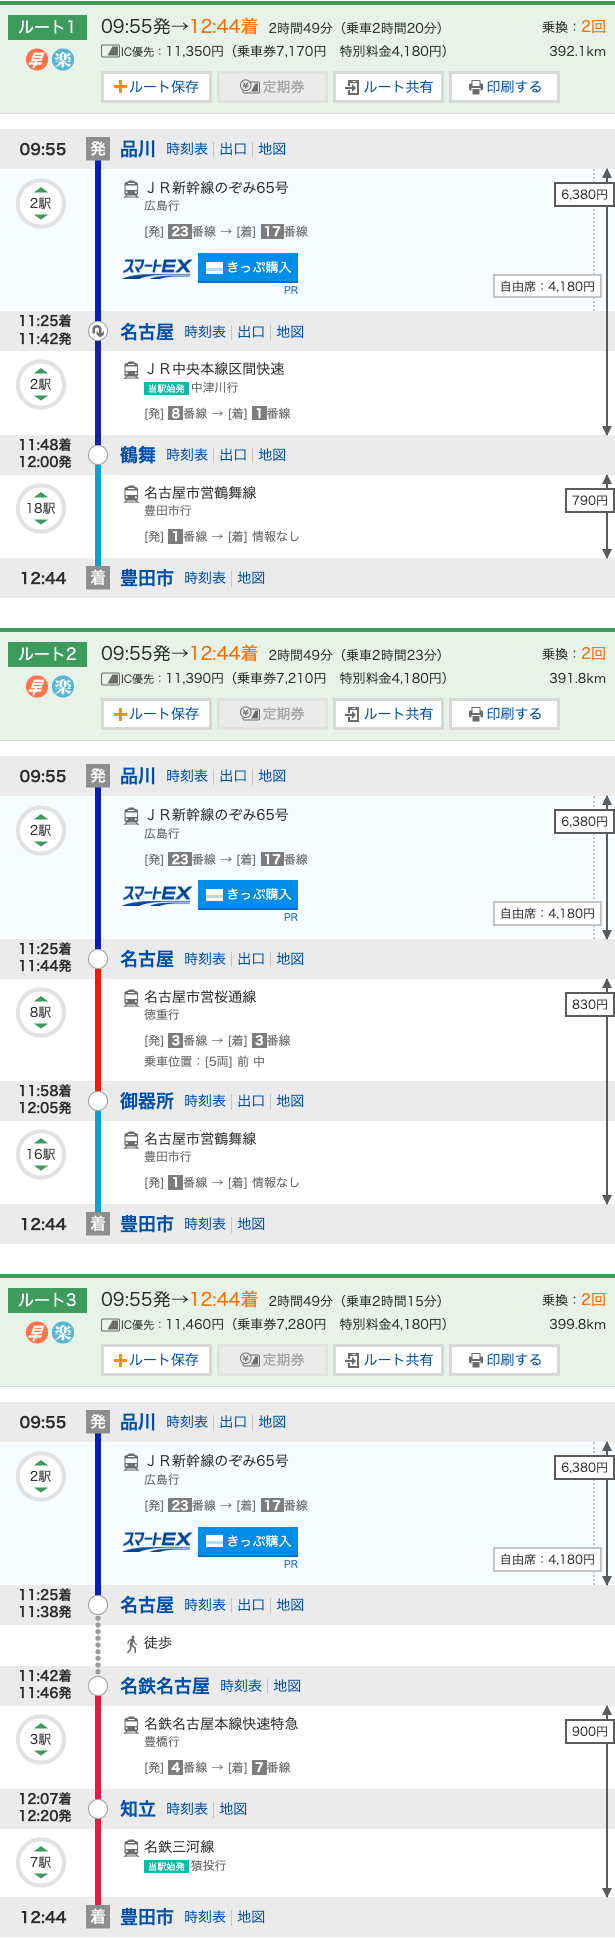This screenshot has width=615, height=1938.
Task: Expand the 2駅 stops for 中央本線 in Route 1
Action: (x=40, y=385)
